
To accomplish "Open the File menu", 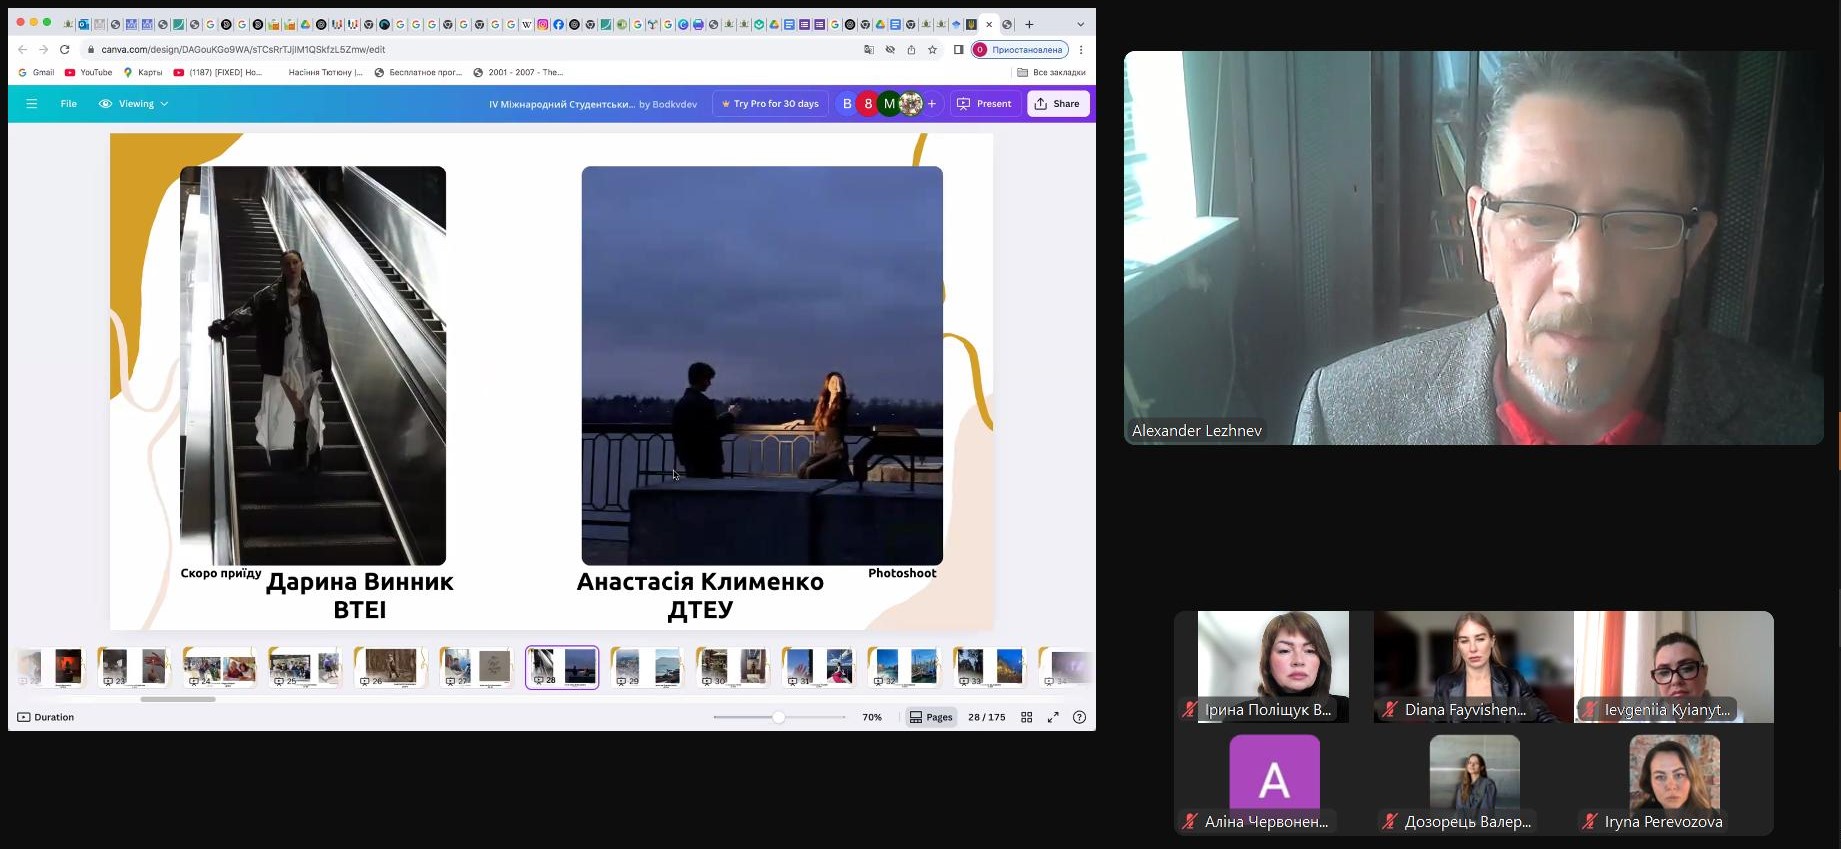I will click(x=68, y=104).
